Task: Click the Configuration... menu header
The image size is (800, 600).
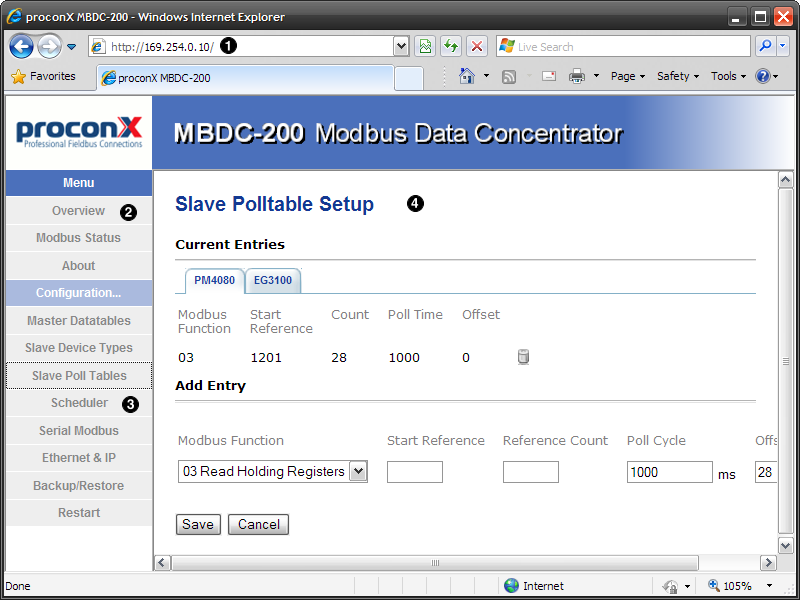Action: pos(79,293)
